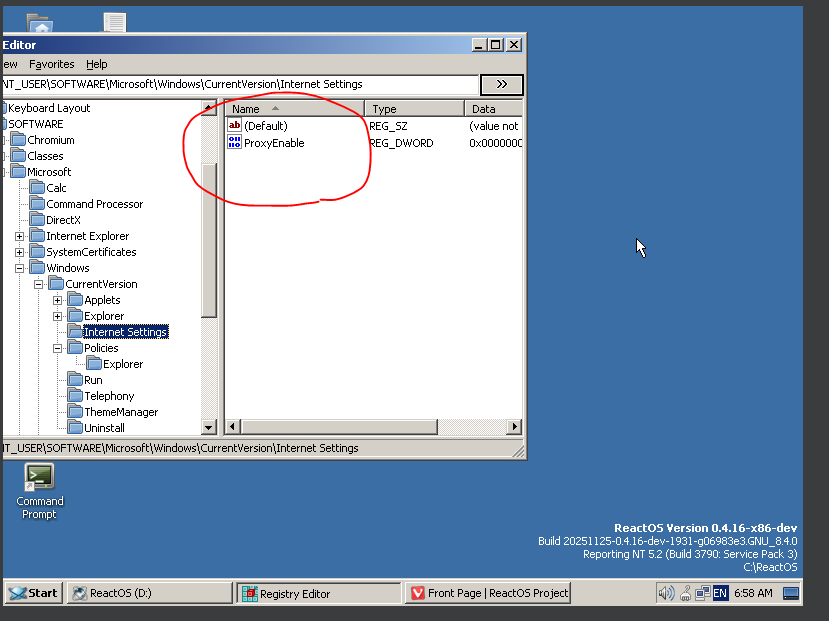829x621 pixels.
Task: Switch to Front Page ReactOS Project taskbar button
Action: (x=489, y=593)
